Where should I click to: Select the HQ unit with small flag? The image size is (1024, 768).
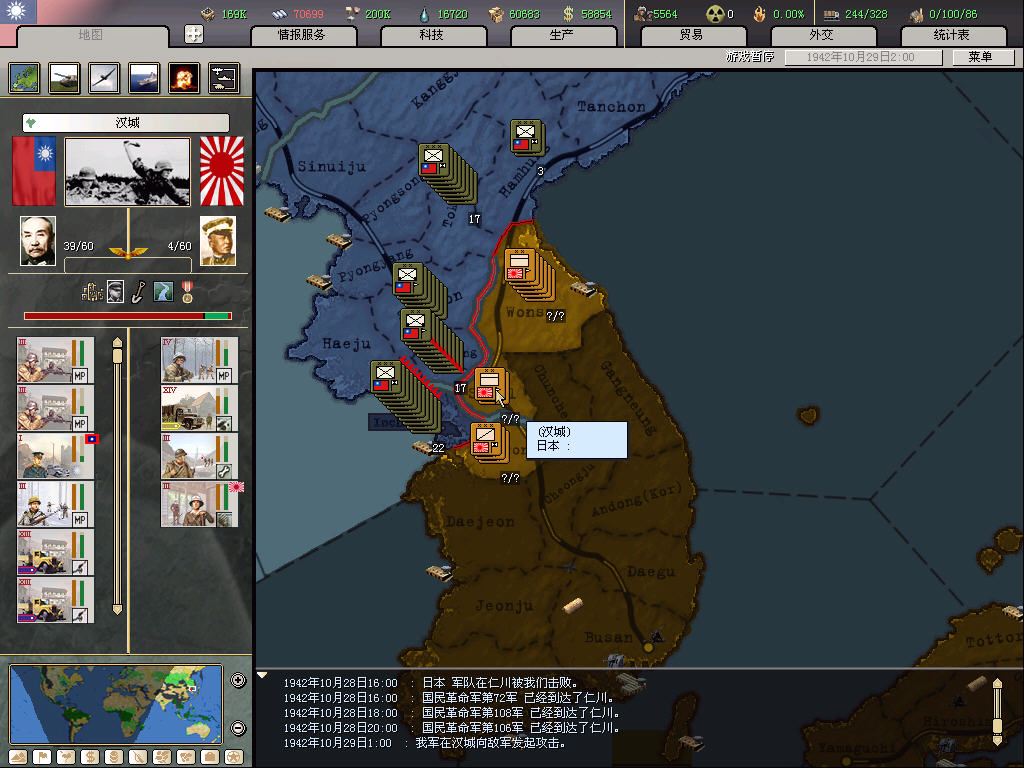pyautogui.click(x=56, y=456)
